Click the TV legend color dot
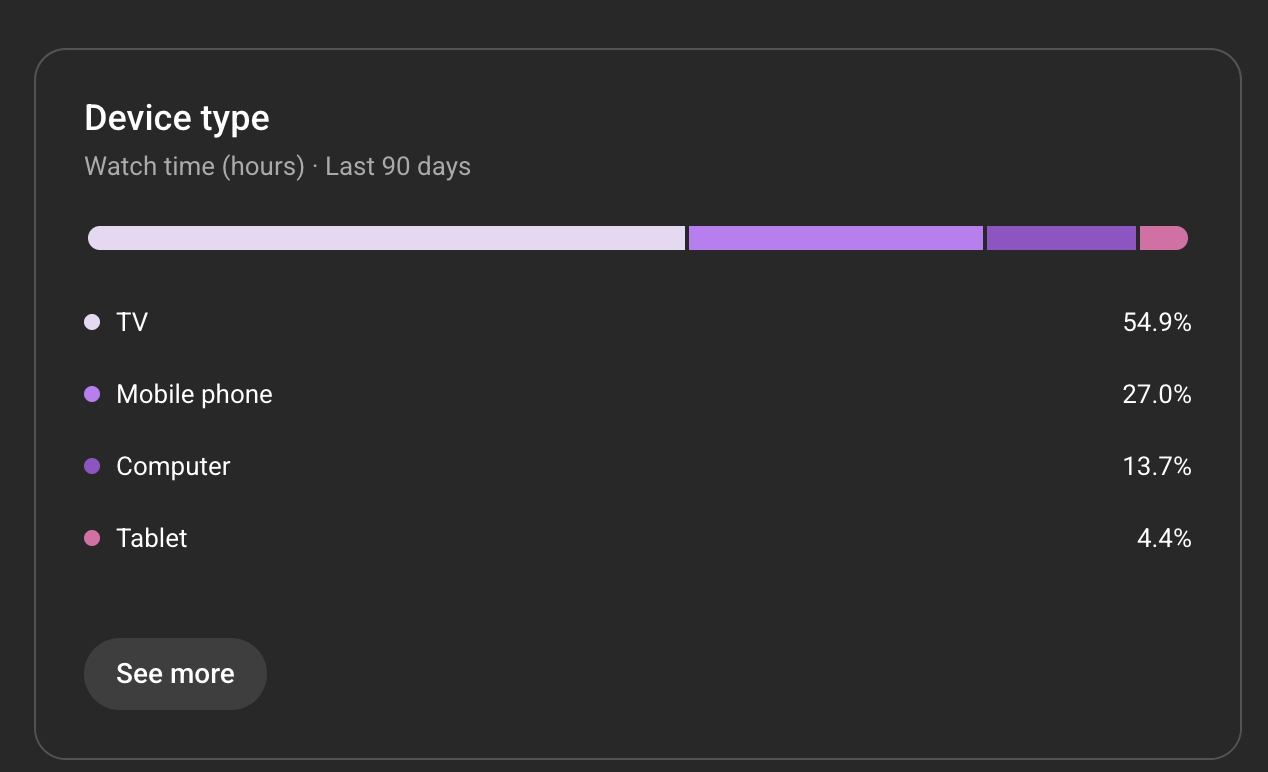The width and height of the screenshot is (1268, 772). click(x=92, y=322)
